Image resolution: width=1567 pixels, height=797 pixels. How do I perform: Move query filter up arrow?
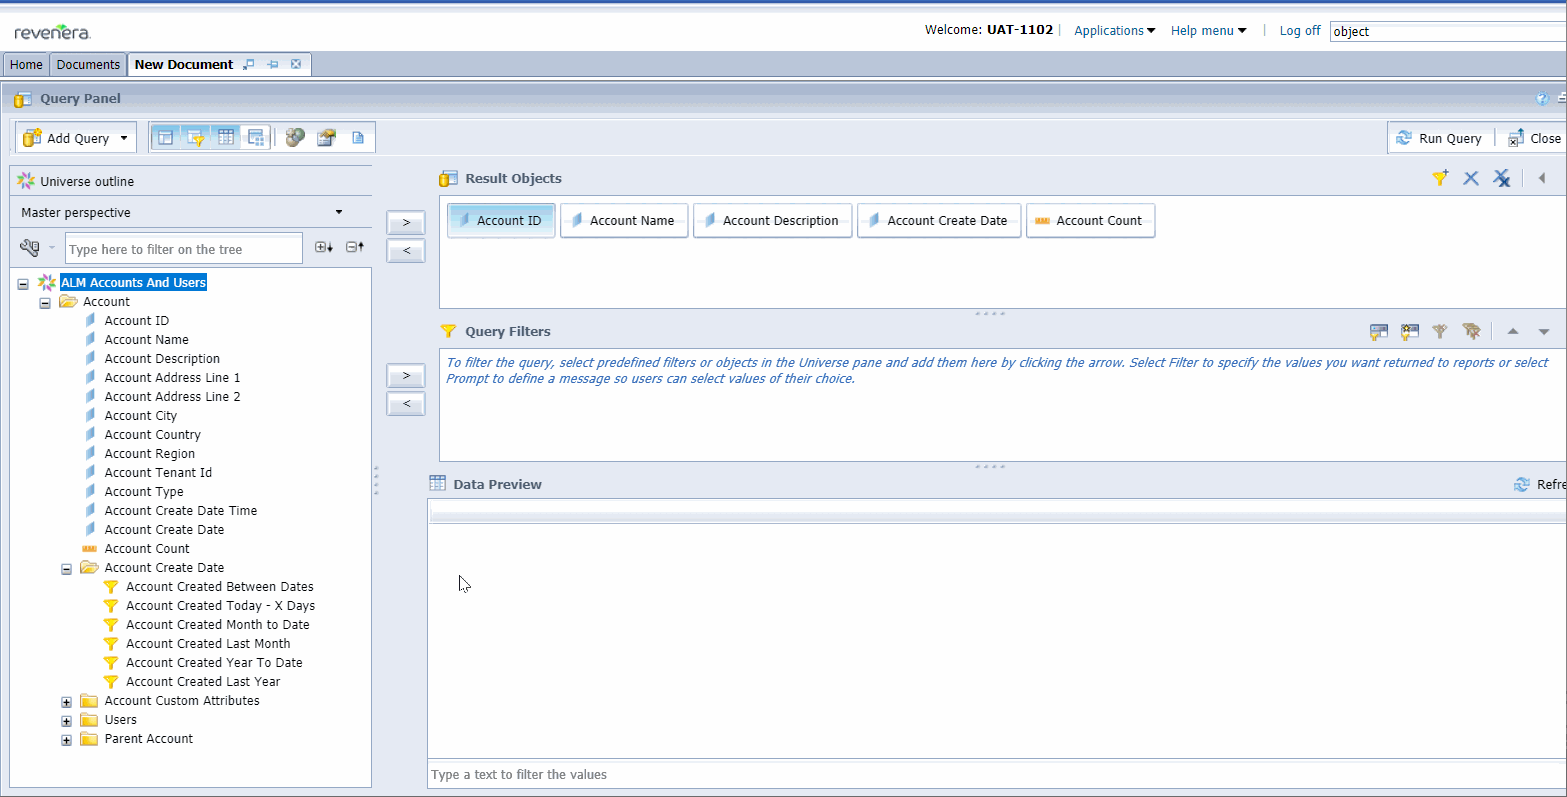[1513, 331]
